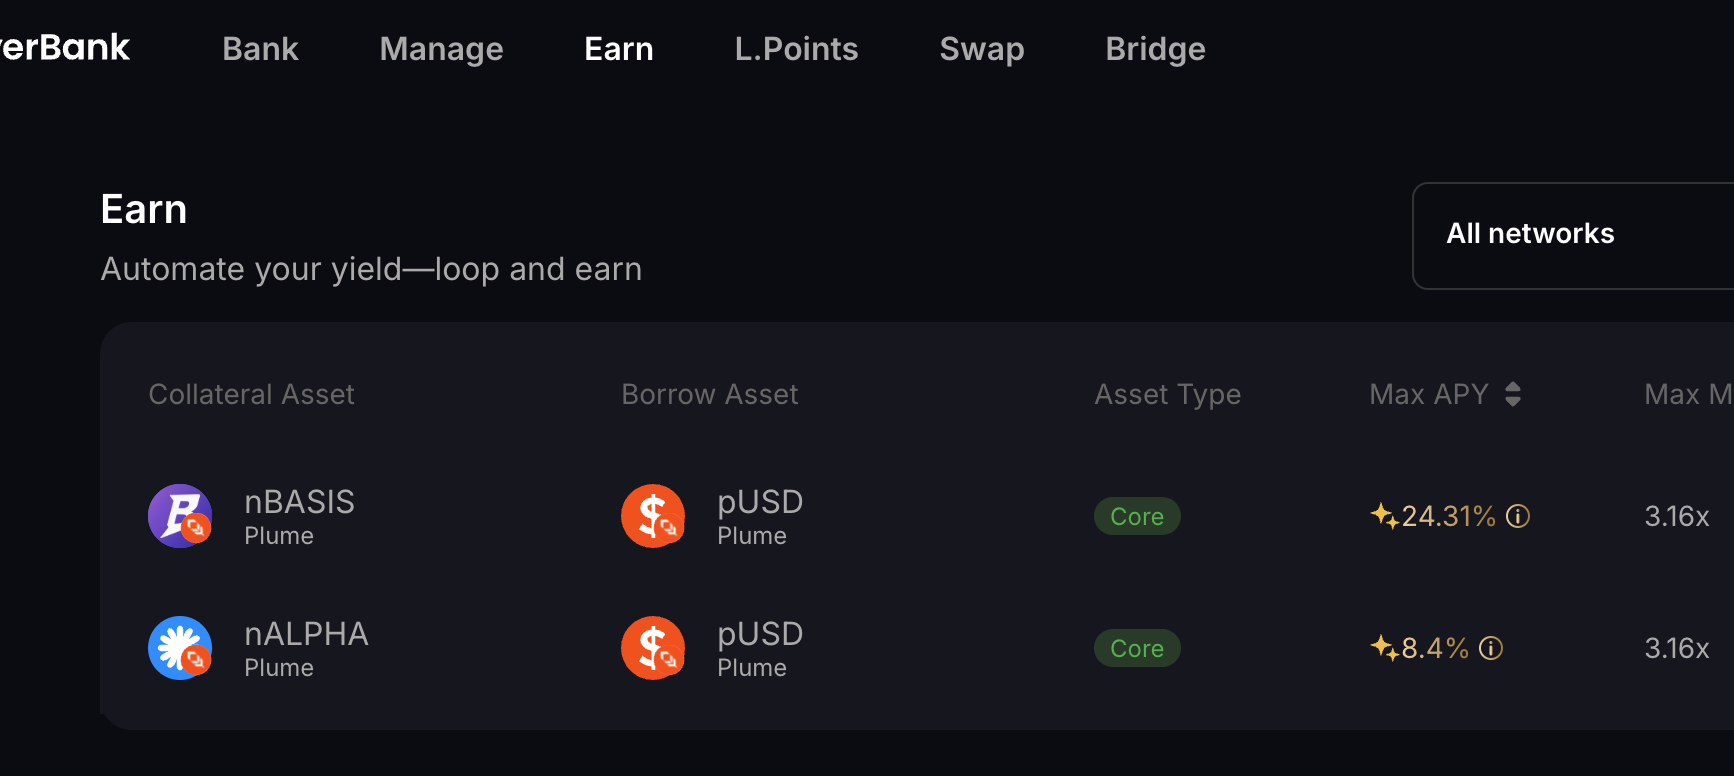Click the sparkle icon next to 8.4%
Screen dimensions: 1734x776
coord(1384,648)
